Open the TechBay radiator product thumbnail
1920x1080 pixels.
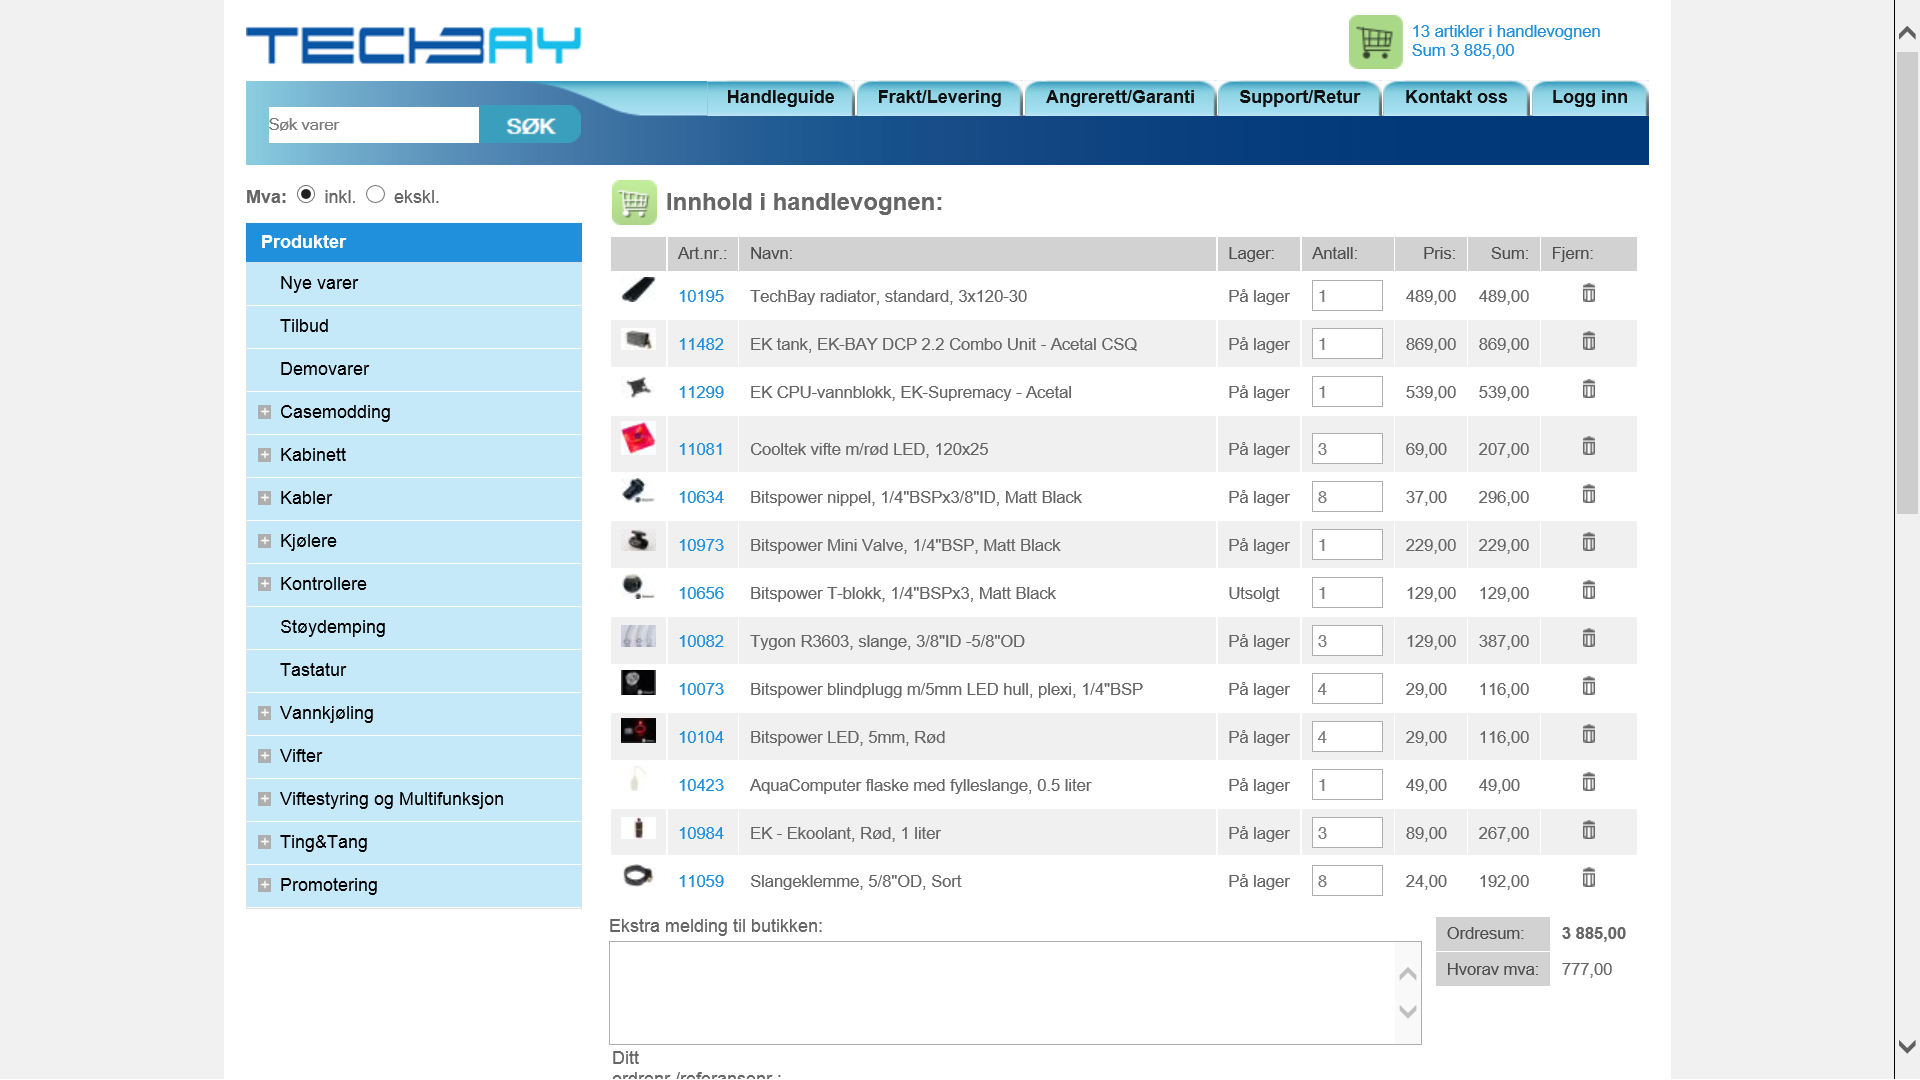(638, 290)
